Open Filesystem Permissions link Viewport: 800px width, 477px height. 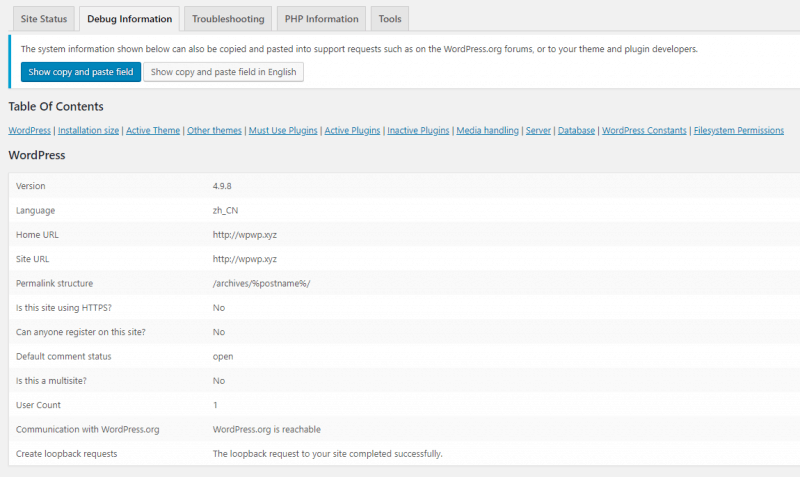[738, 131]
